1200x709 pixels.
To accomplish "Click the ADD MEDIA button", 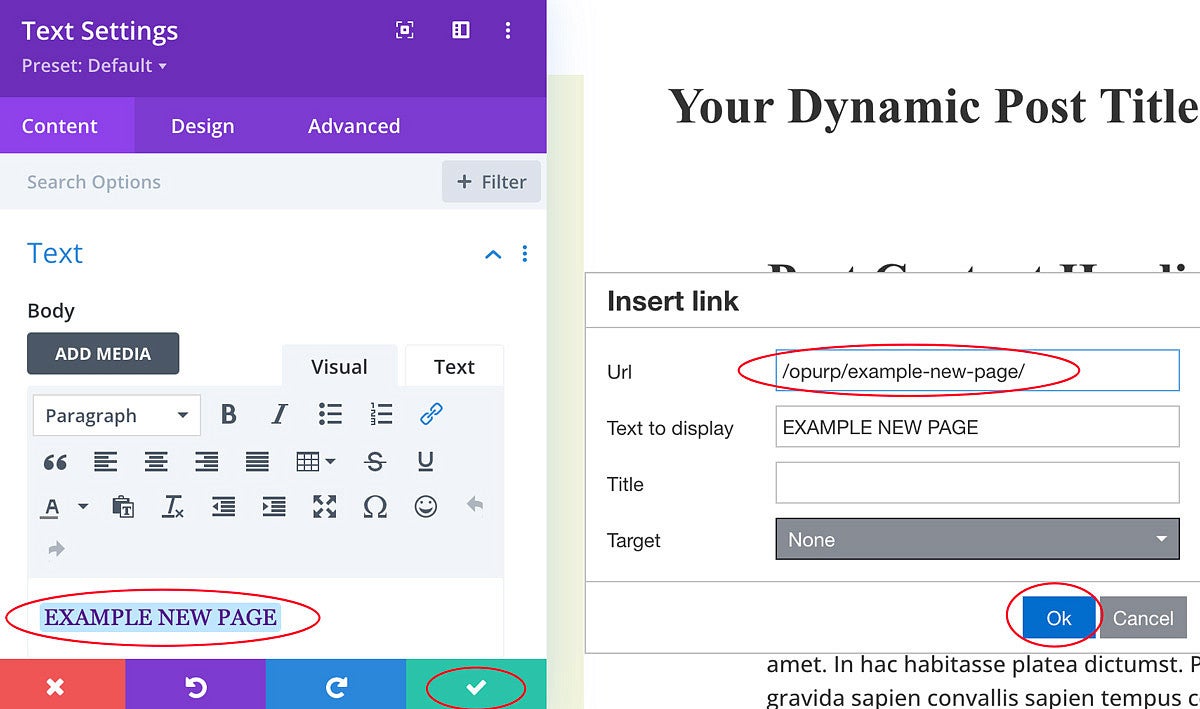I will point(103,353).
